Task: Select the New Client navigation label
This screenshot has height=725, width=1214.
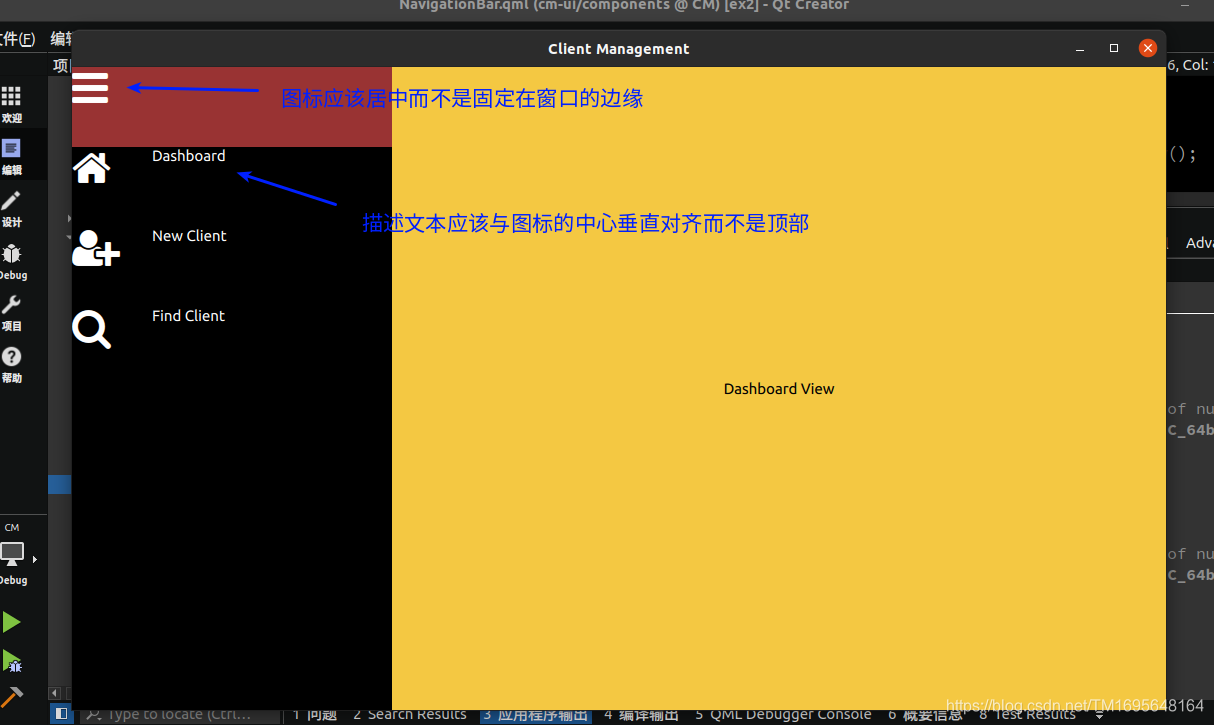Action: [189, 236]
